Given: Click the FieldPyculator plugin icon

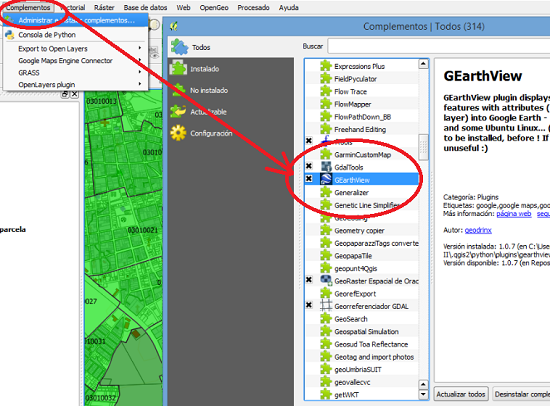Looking at the screenshot, I should point(326,79).
